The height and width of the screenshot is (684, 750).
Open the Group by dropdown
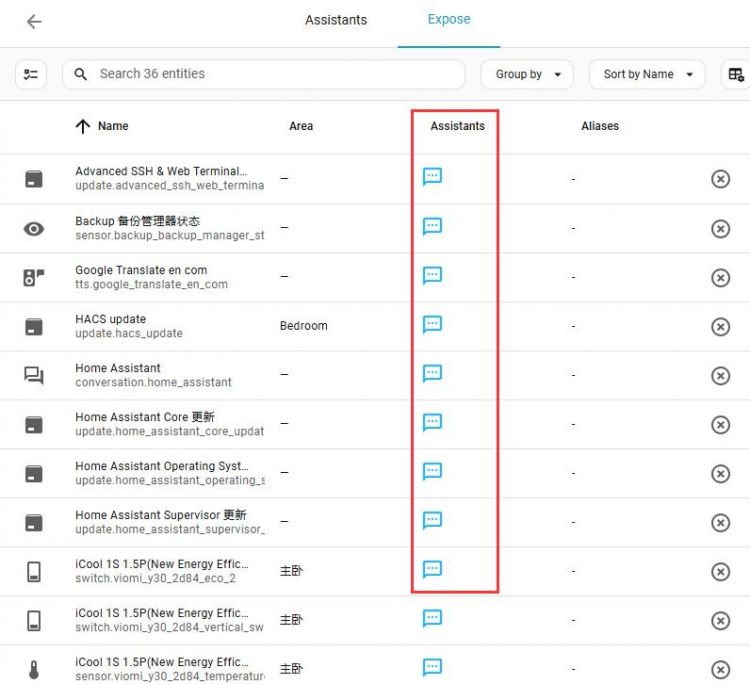[x=528, y=74]
